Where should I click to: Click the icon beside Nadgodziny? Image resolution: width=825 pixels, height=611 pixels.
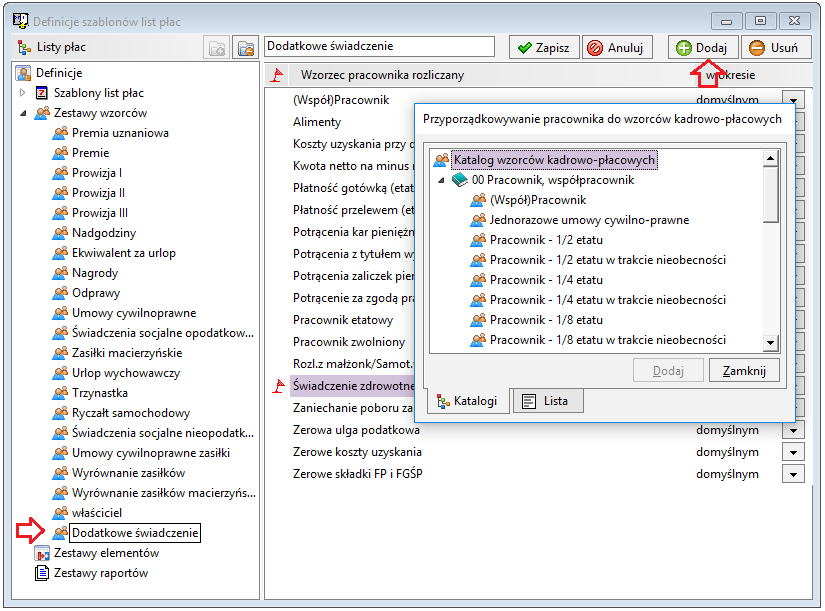tap(61, 233)
